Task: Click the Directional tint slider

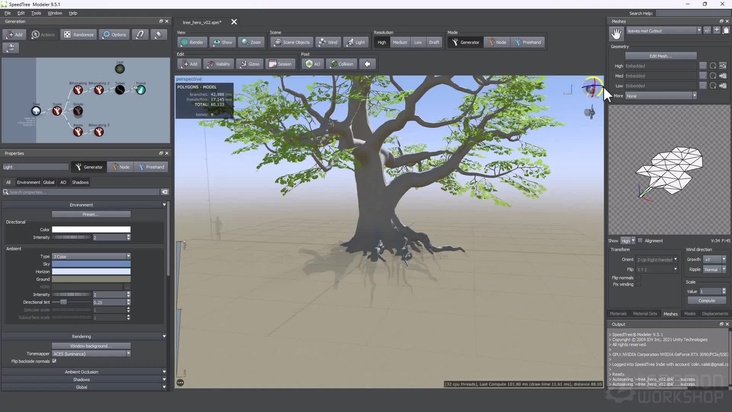Action: click(x=71, y=302)
